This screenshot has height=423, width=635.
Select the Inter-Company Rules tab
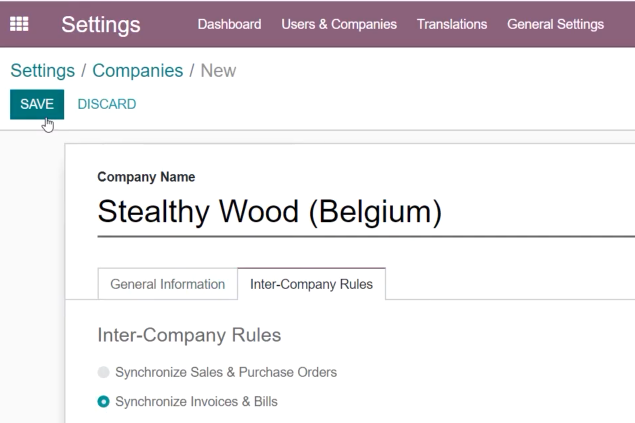pos(311,284)
